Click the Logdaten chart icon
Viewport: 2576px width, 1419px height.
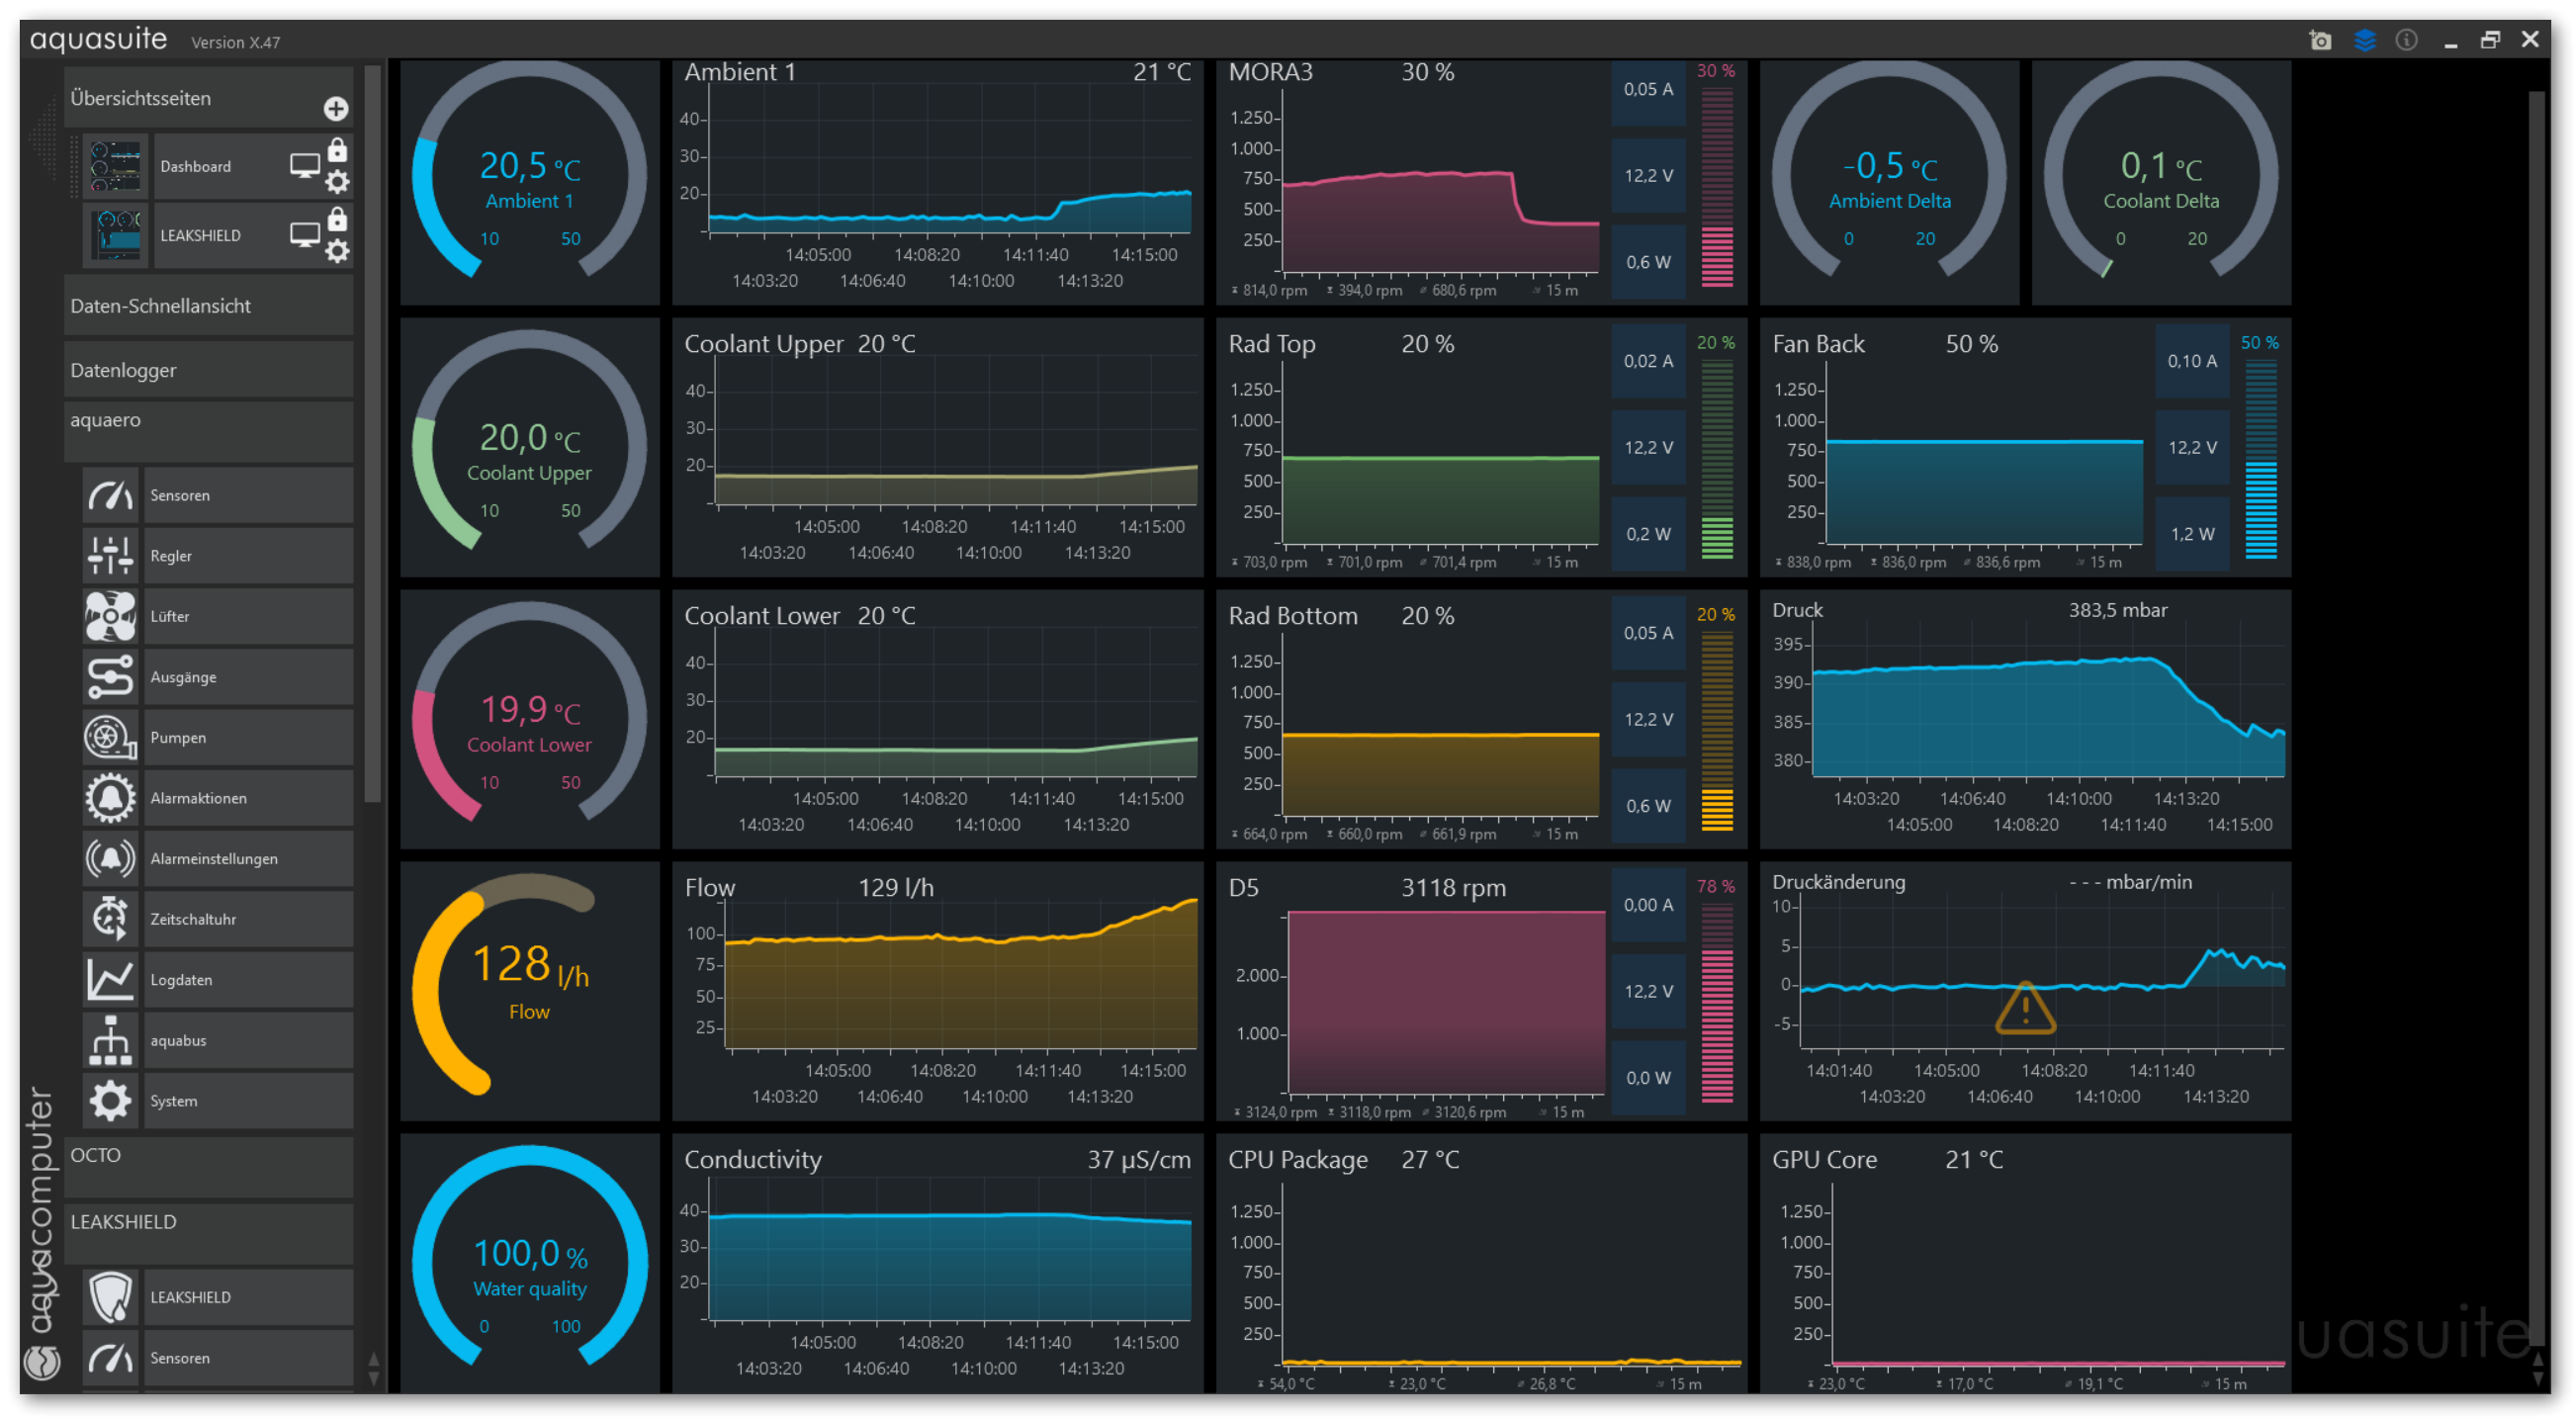[x=110, y=980]
